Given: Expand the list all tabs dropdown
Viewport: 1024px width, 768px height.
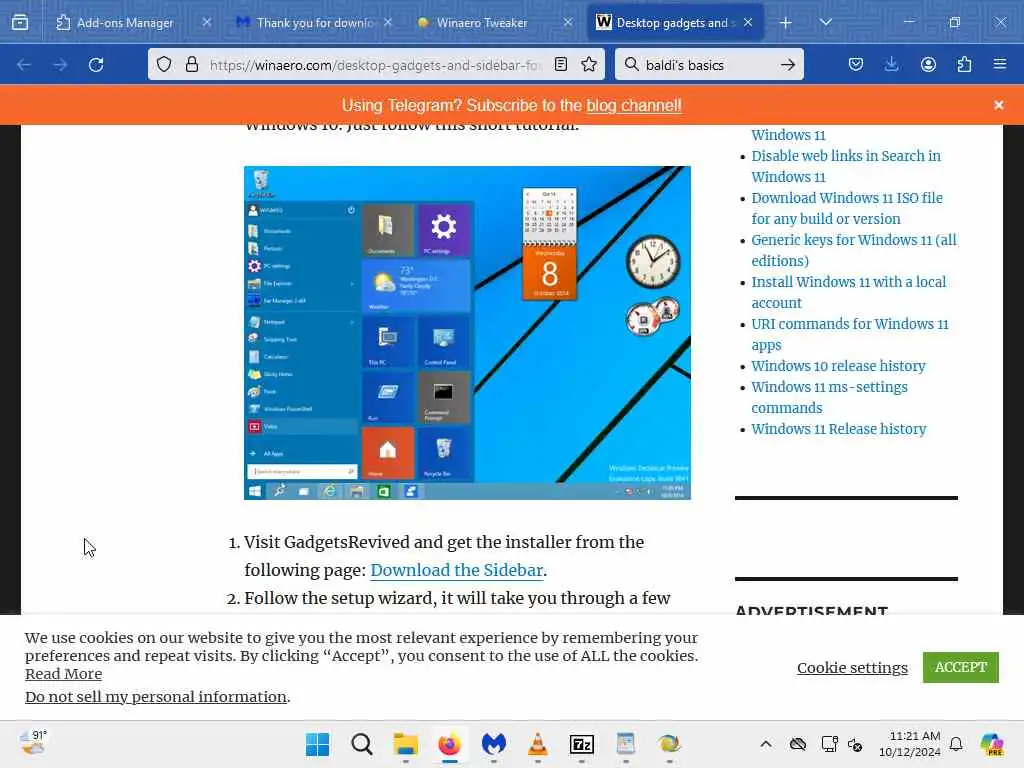Looking at the screenshot, I should 825,22.
